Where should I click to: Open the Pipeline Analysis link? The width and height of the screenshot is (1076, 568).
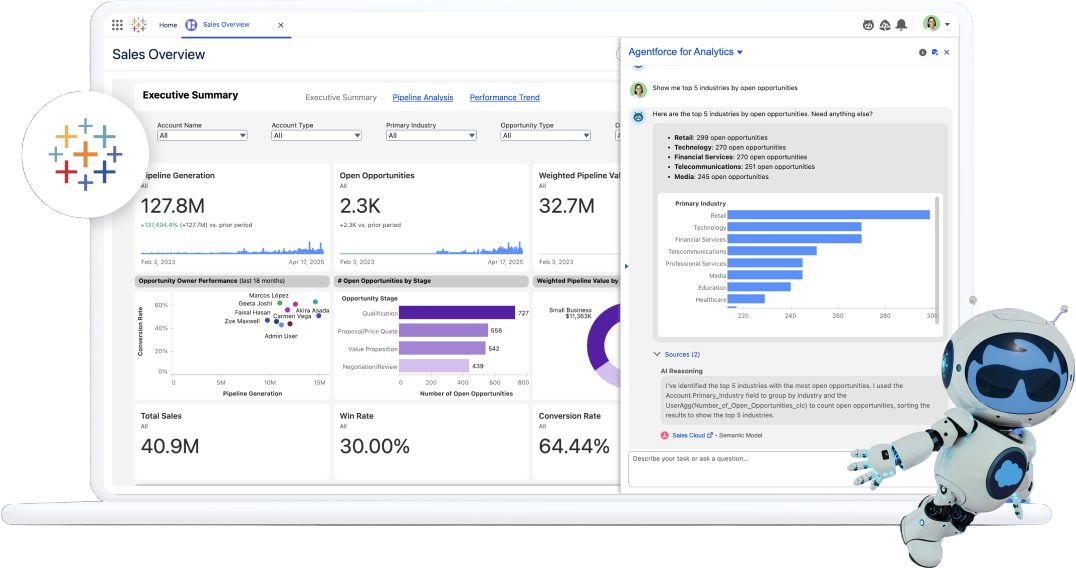tap(423, 97)
